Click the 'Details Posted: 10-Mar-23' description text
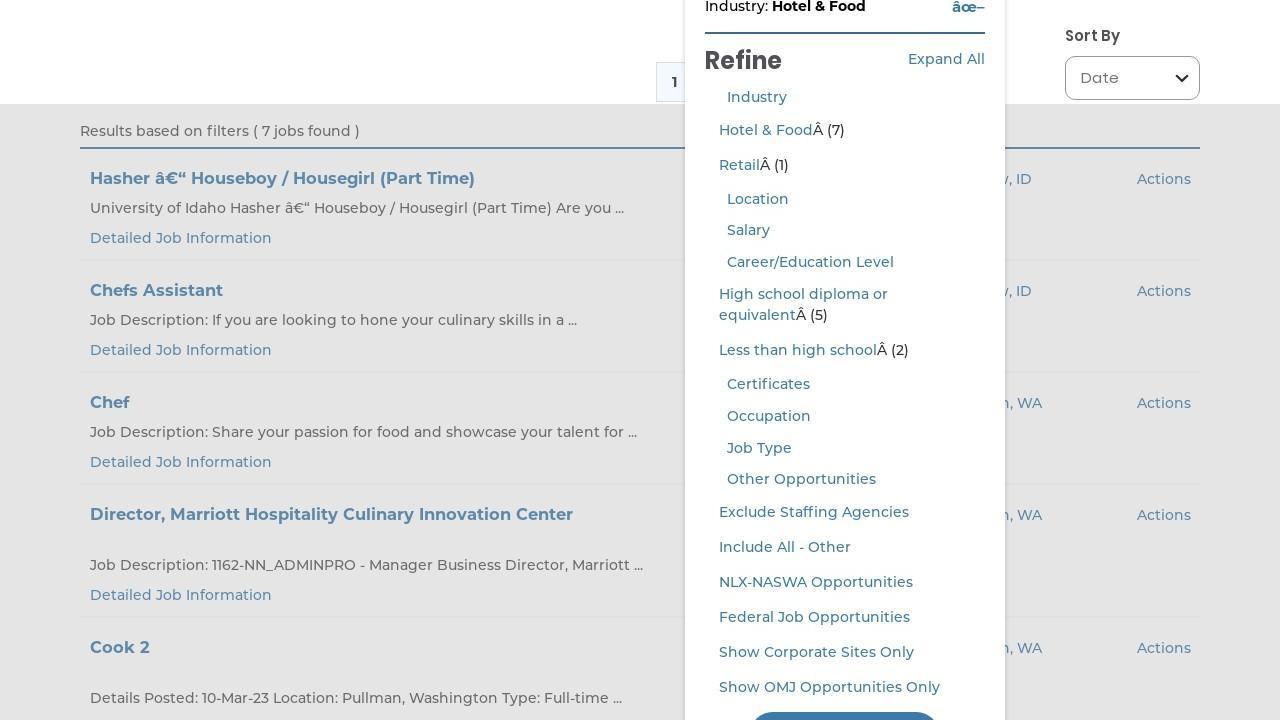The height and width of the screenshot is (720, 1280). 356,698
